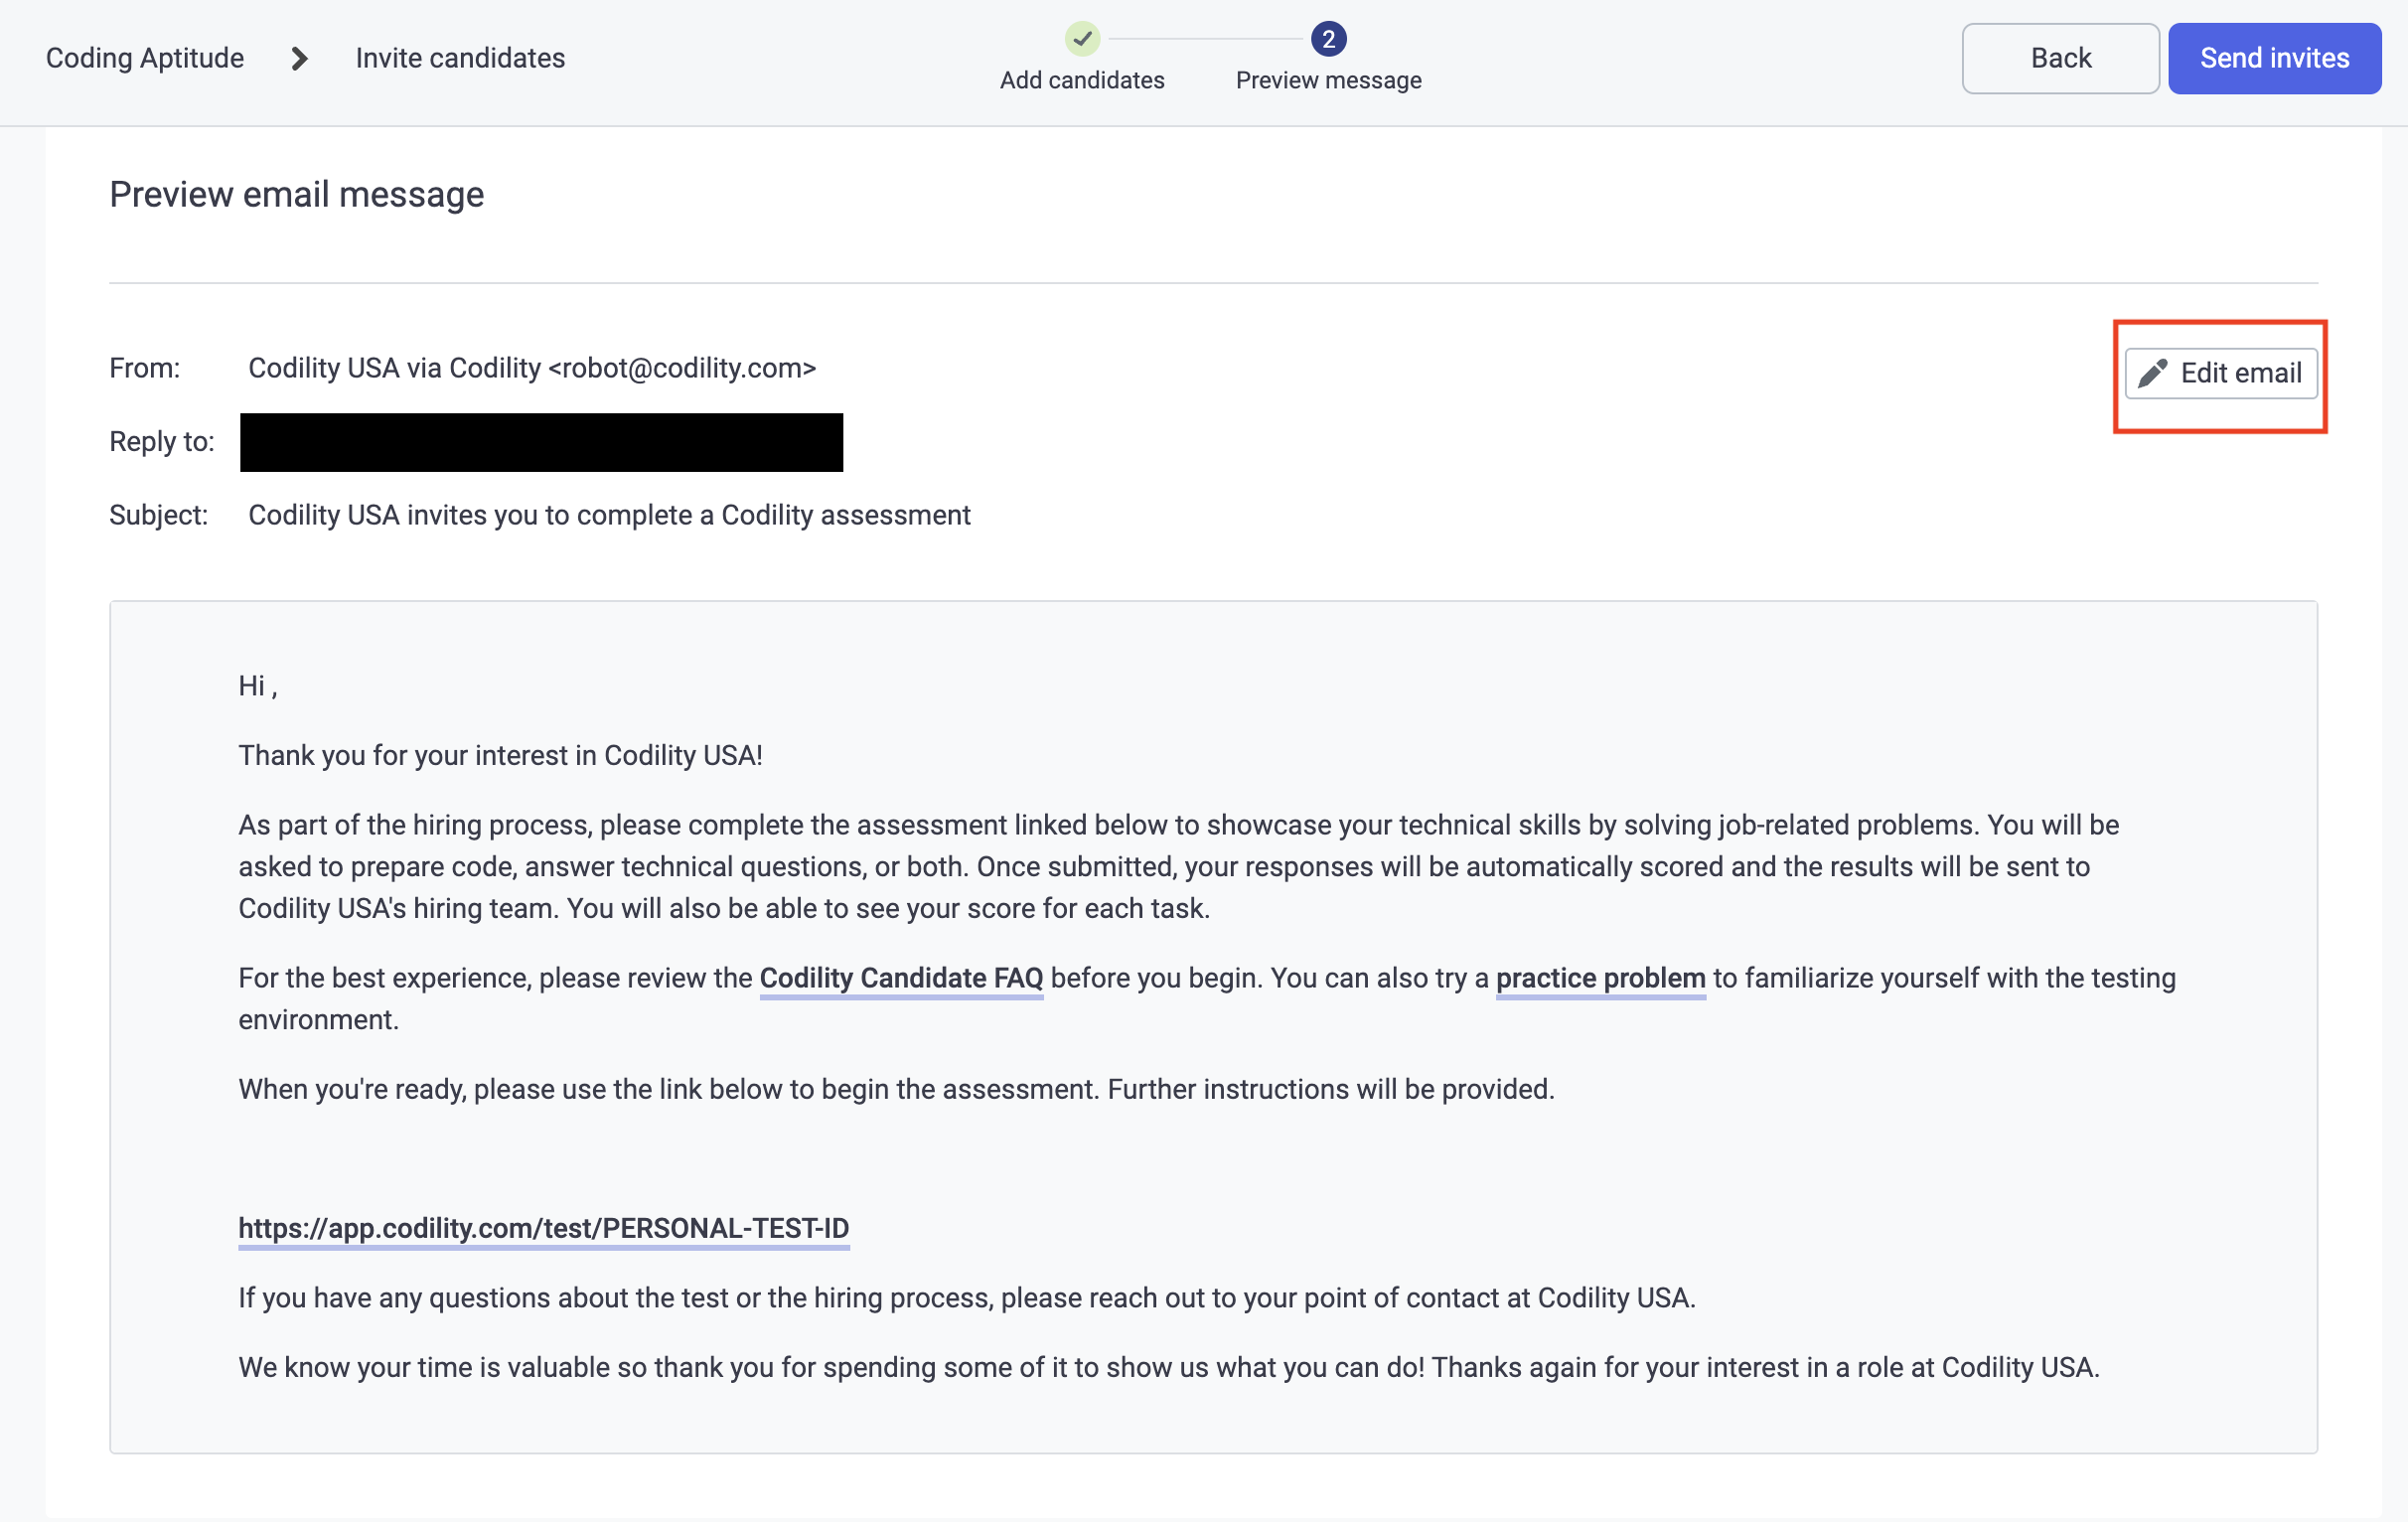The width and height of the screenshot is (2408, 1522).
Task: Go to Invite candidates breadcrumb
Action: tap(460, 58)
